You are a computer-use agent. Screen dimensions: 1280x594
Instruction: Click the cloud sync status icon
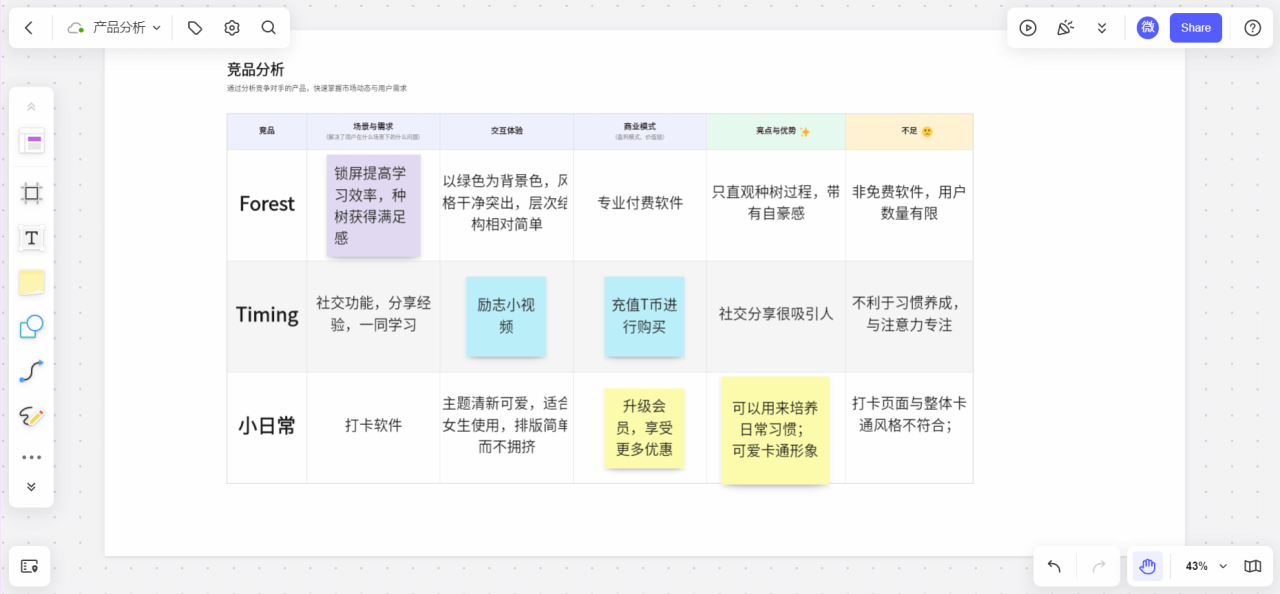pyautogui.click(x=75, y=28)
